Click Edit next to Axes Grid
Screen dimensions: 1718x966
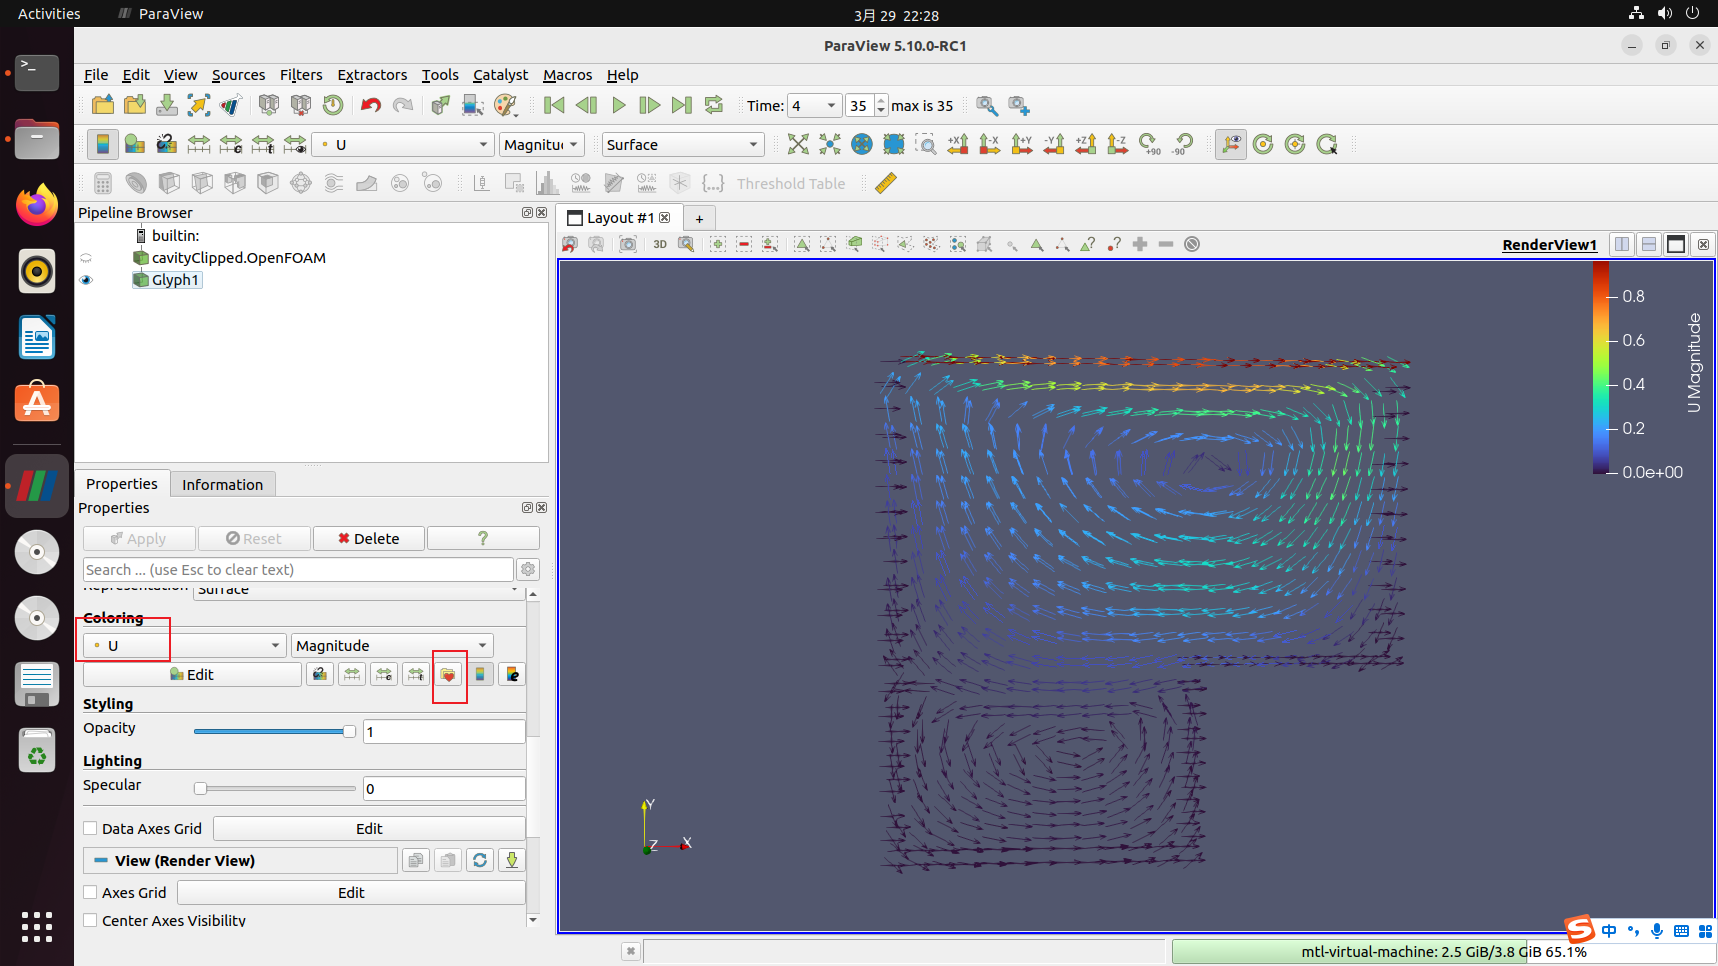click(351, 892)
